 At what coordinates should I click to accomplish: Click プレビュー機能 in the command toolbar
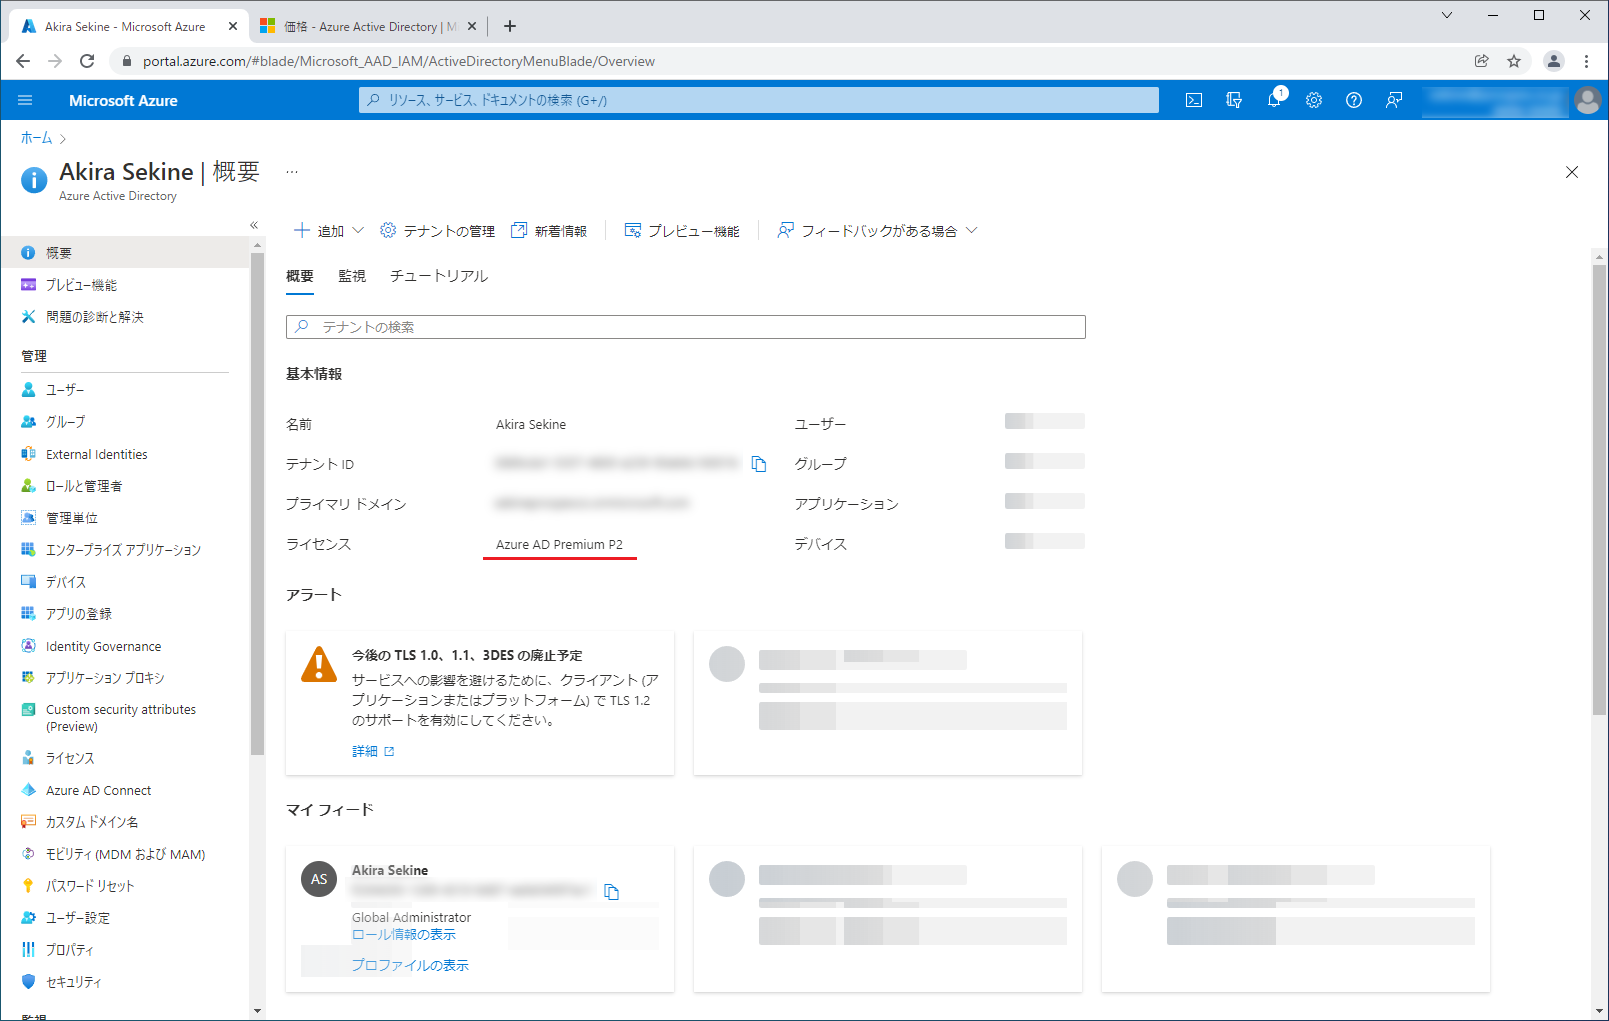(682, 231)
